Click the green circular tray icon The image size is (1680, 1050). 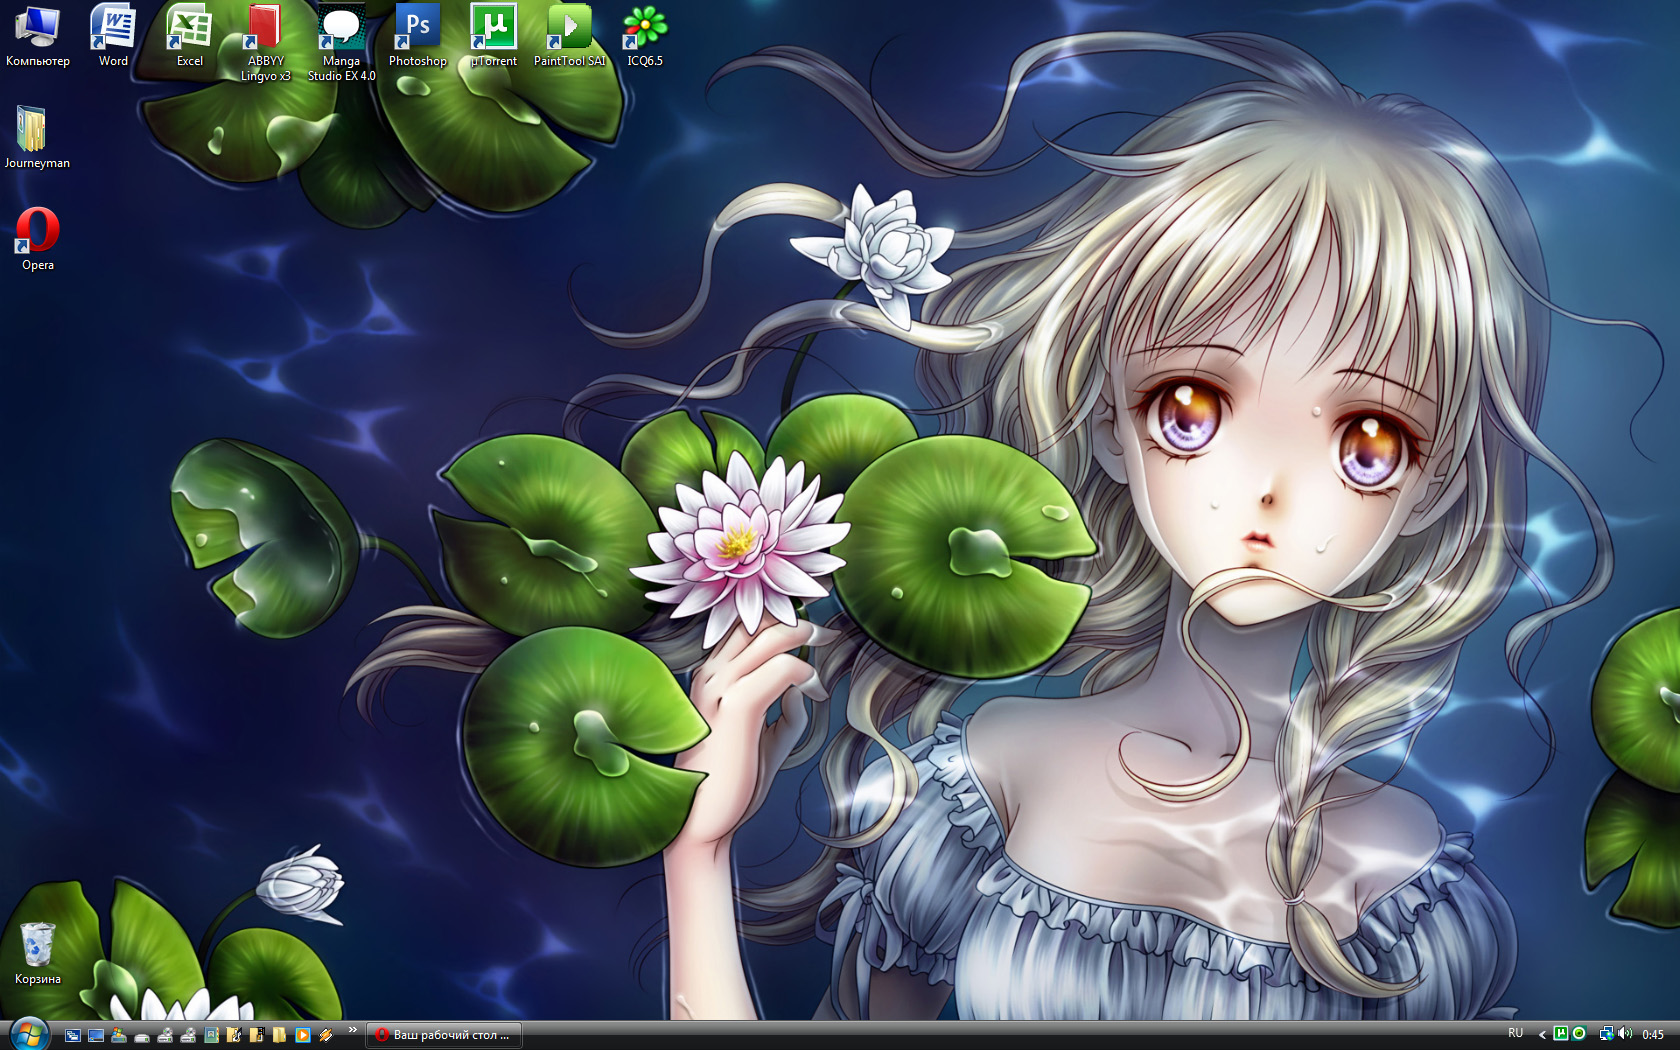(x=1579, y=1033)
